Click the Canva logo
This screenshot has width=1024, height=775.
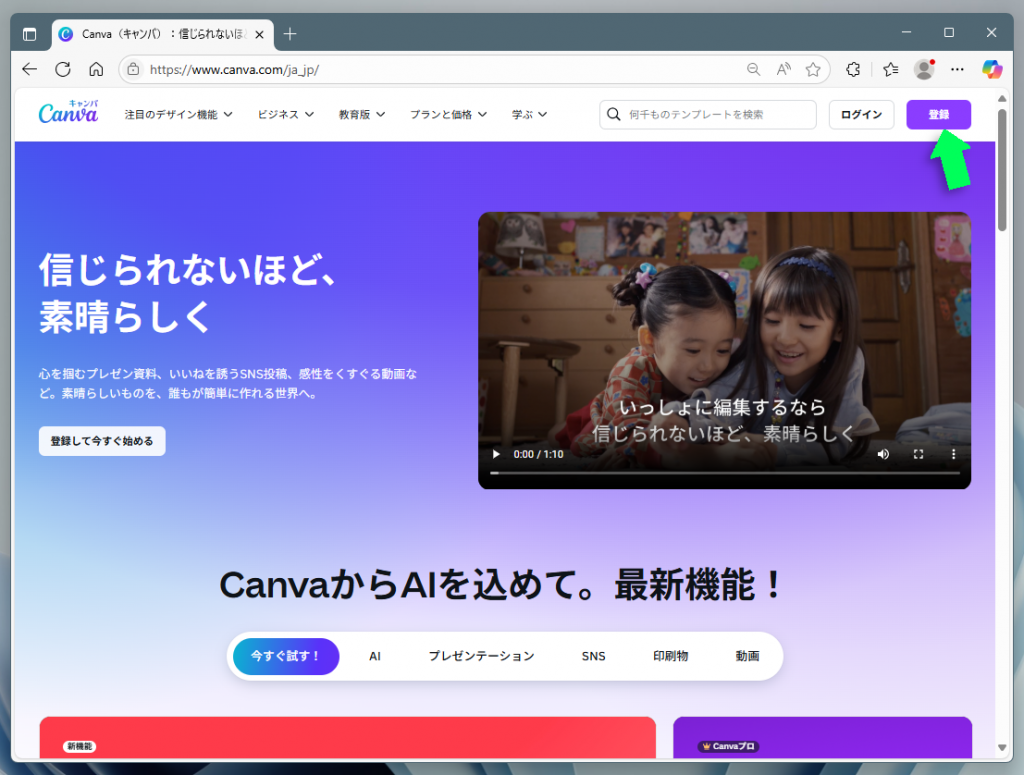[x=67, y=113]
